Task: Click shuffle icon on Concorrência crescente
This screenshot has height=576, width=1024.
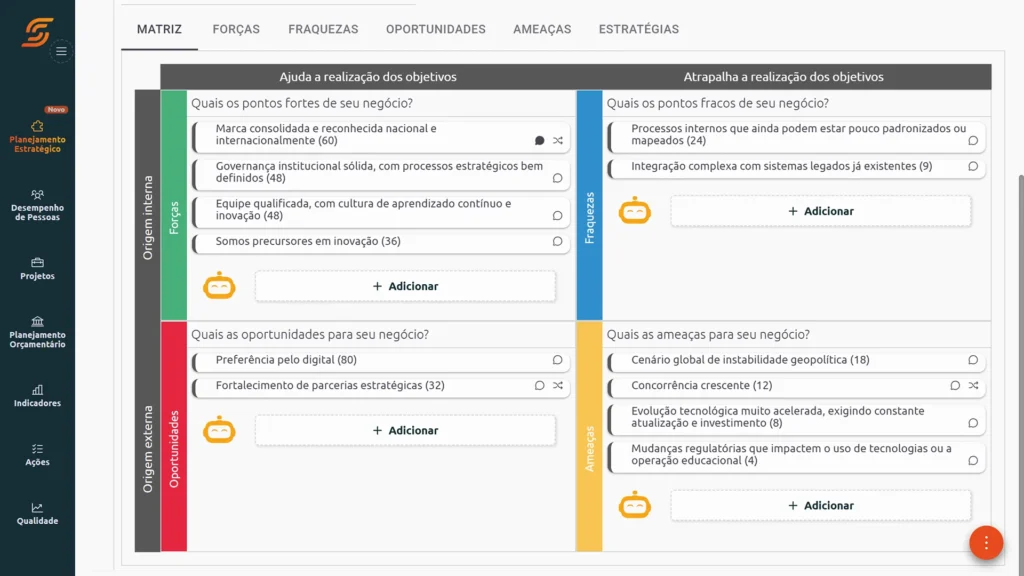Action: (x=973, y=385)
